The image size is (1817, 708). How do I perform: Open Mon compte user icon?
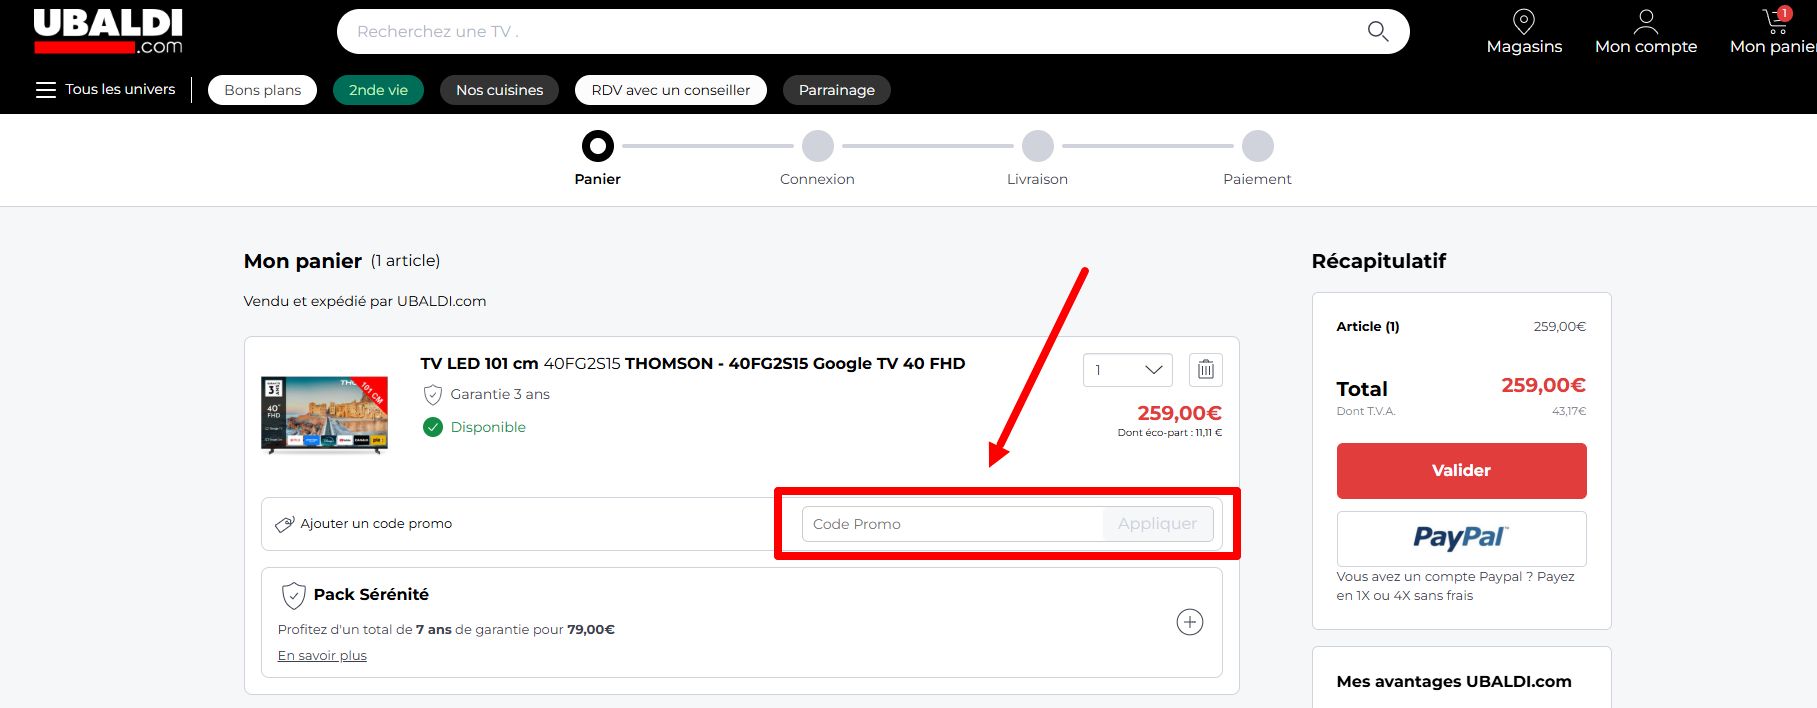tap(1646, 21)
